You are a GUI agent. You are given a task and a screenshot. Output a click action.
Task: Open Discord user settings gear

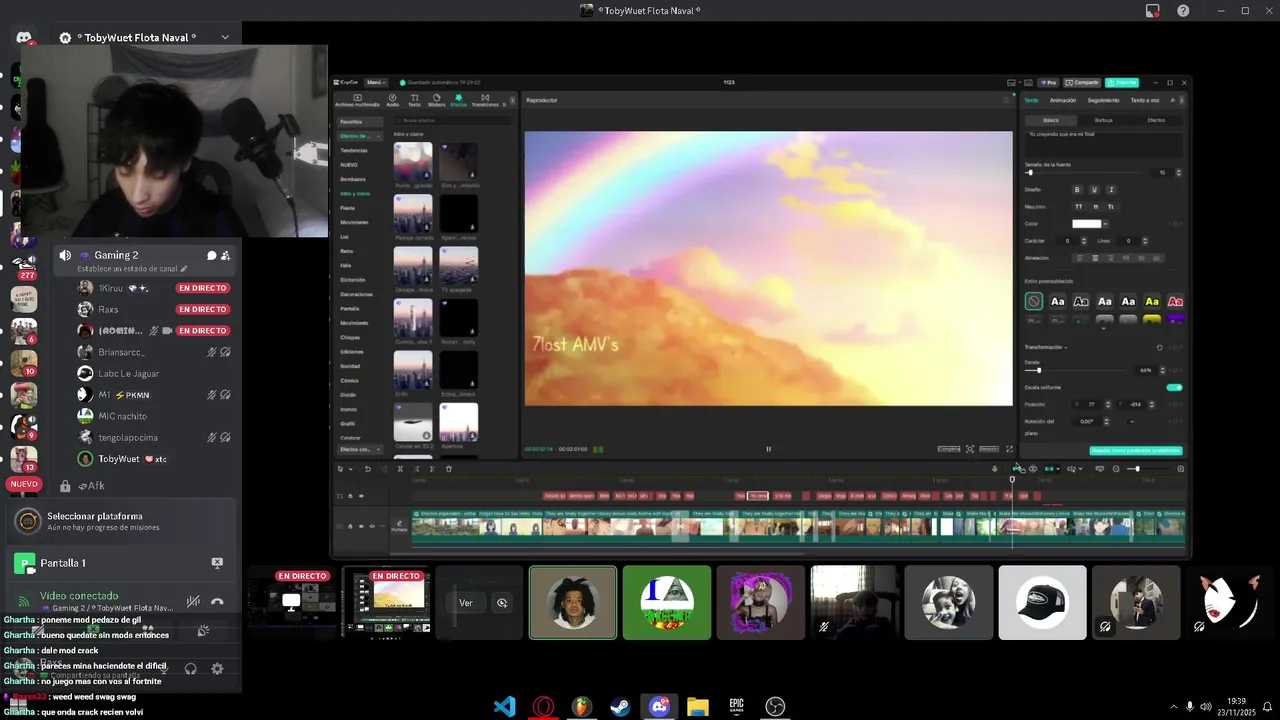click(217, 668)
